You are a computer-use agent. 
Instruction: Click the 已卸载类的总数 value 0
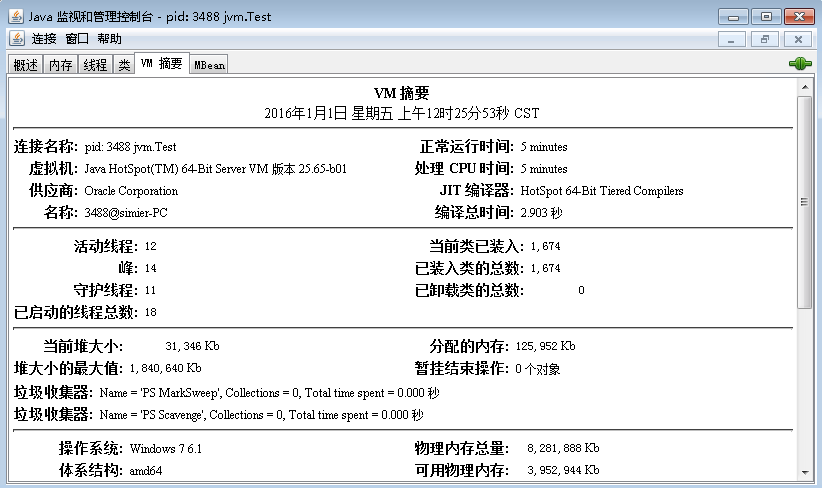point(581,290)
